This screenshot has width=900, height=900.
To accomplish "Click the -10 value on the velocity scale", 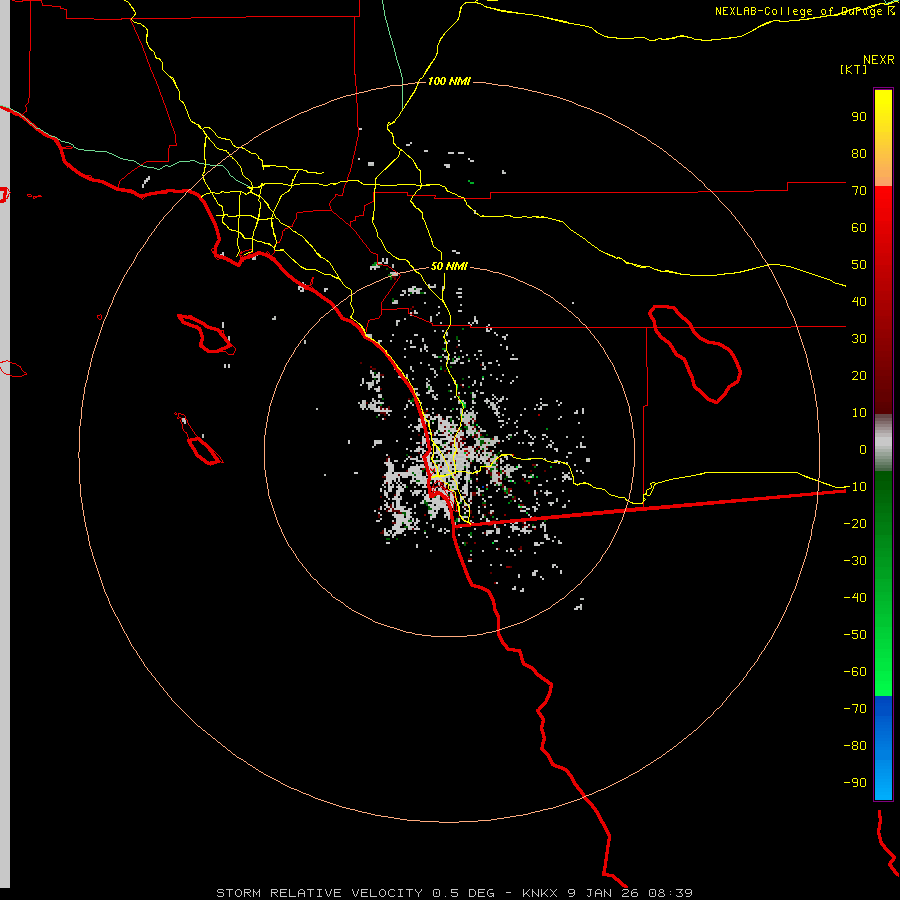I will point(855,487).
